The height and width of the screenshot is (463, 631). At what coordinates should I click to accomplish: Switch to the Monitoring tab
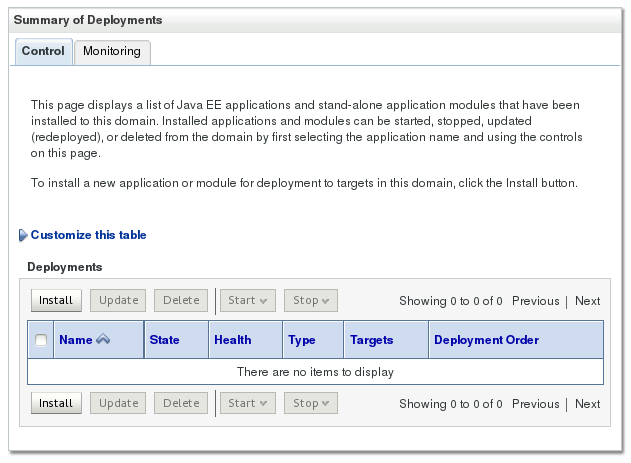112,51
